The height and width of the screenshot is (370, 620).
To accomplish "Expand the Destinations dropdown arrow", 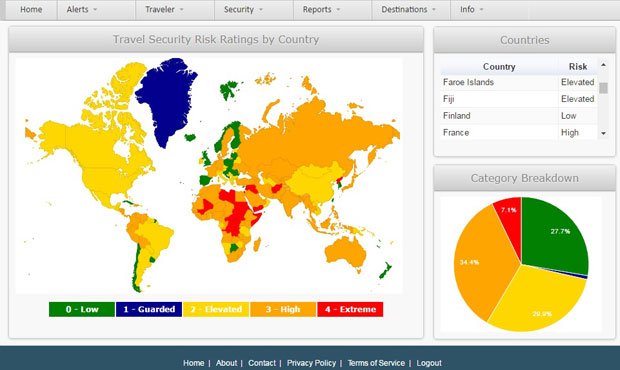I will [434, 10].
